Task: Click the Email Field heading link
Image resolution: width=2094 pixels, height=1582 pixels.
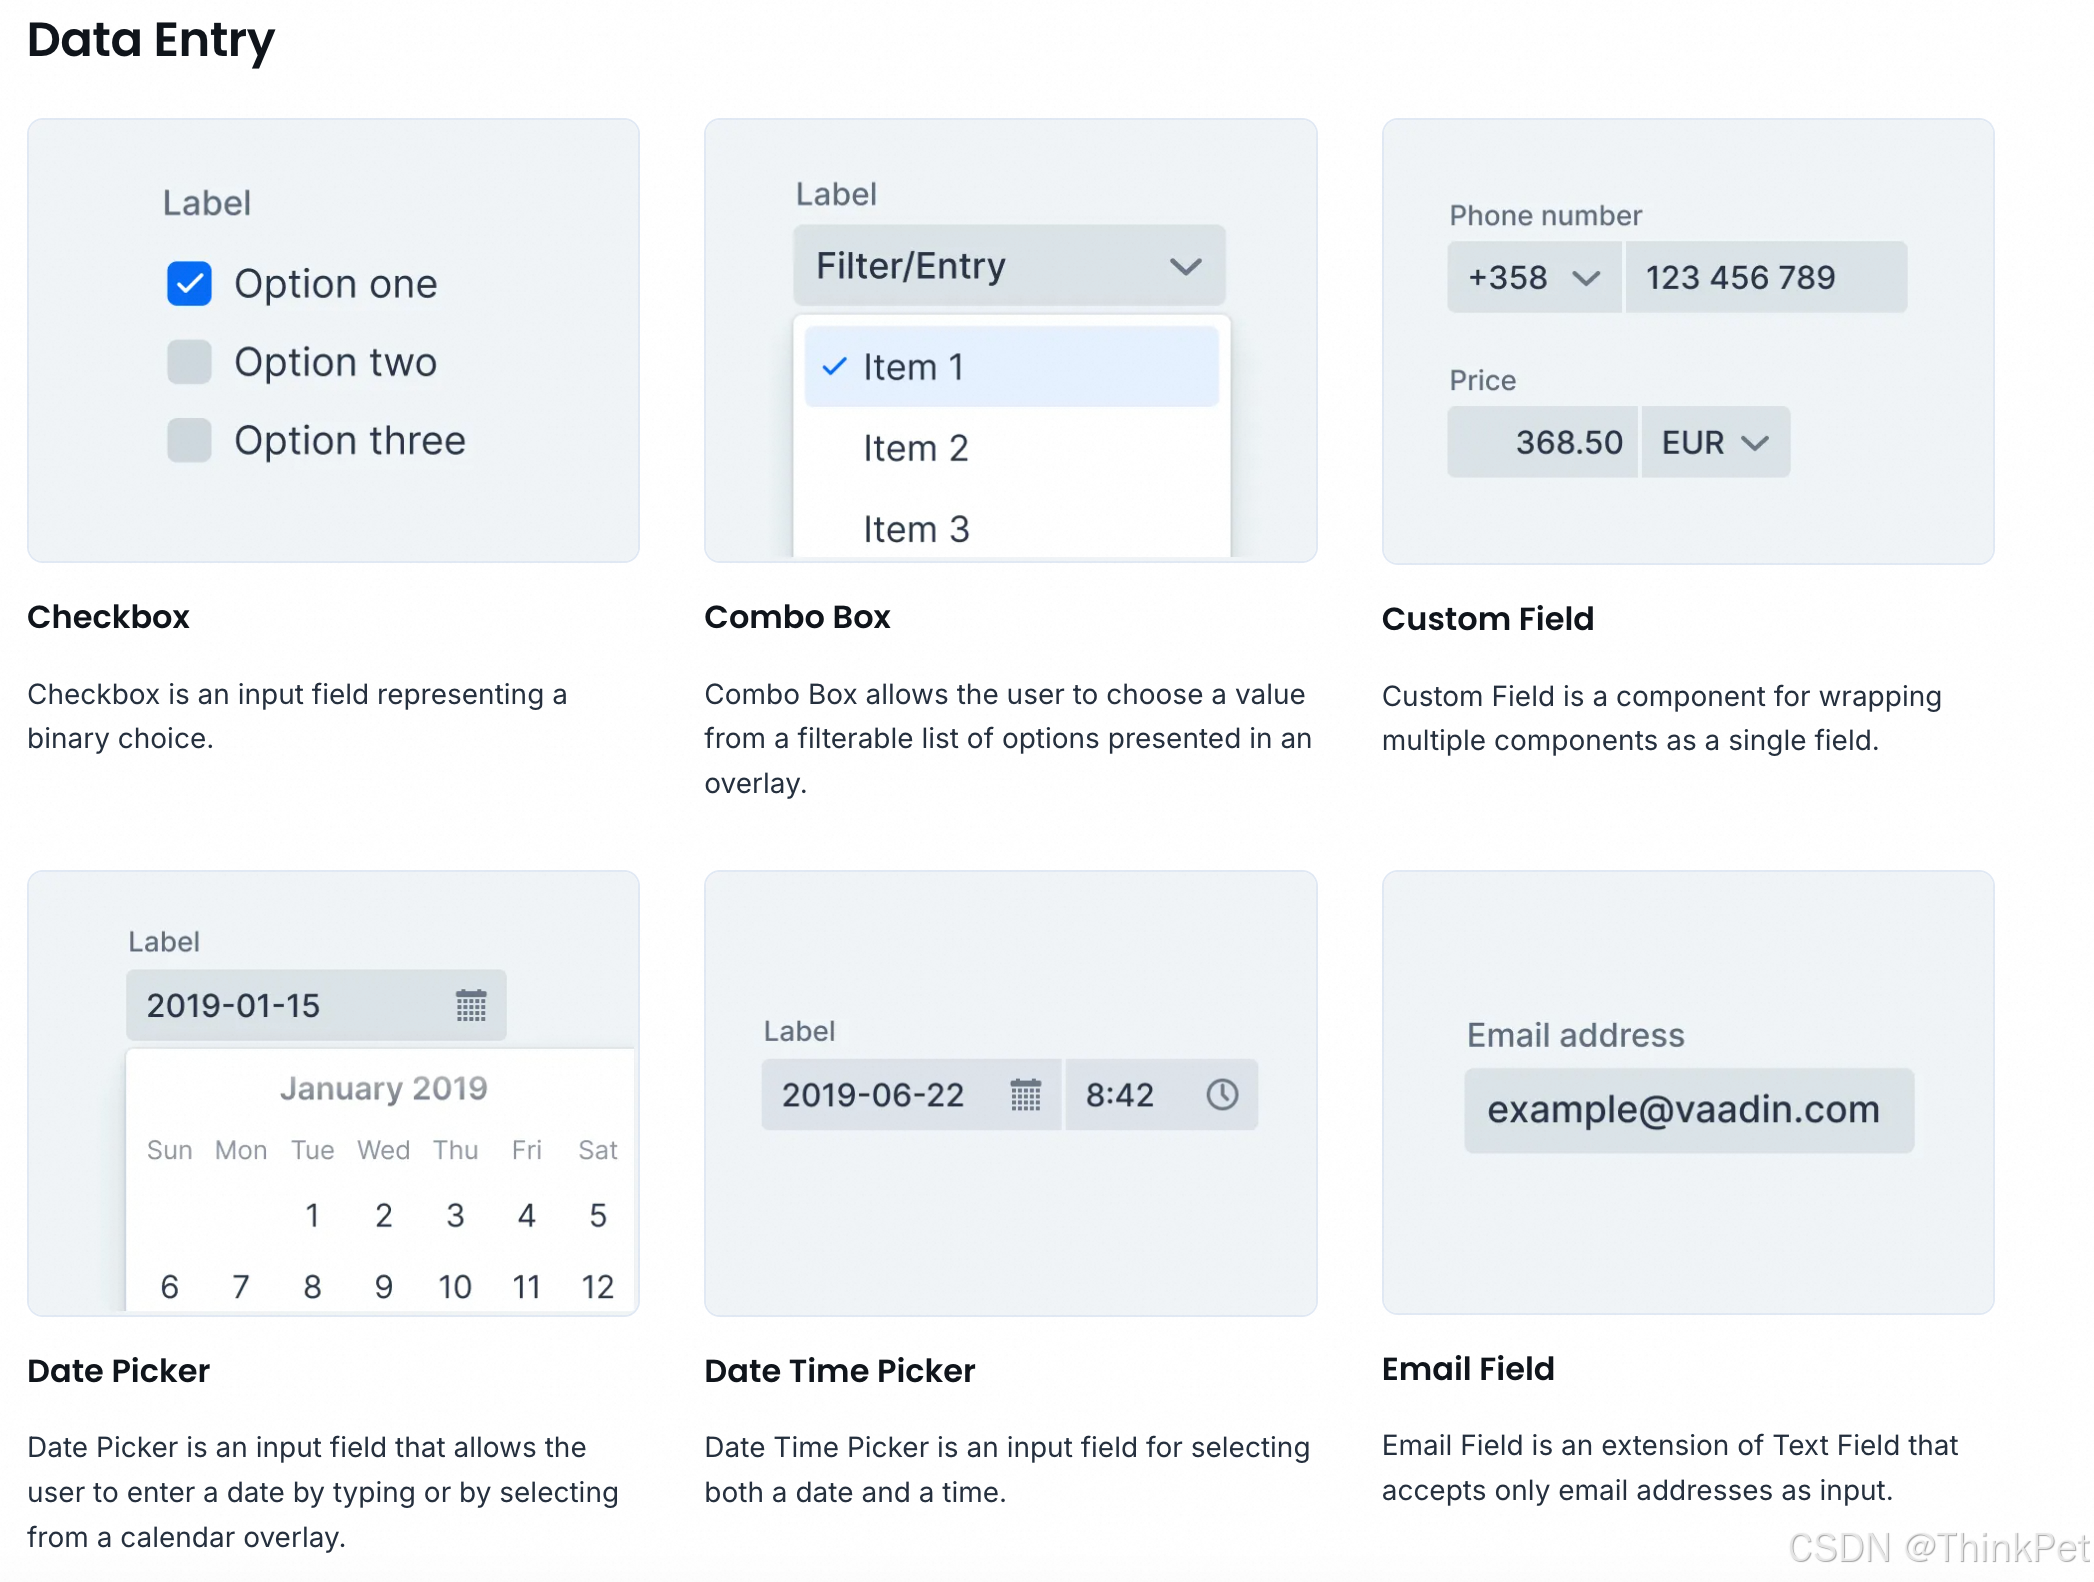Action: [1467, 1369]
